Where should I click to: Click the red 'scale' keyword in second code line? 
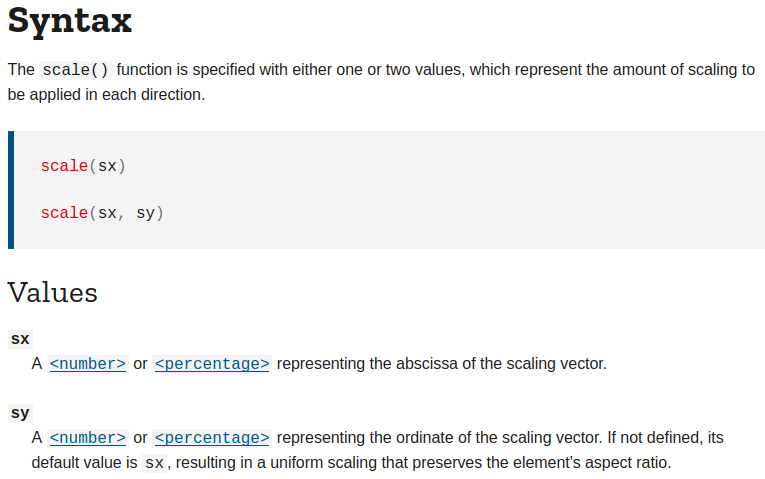(x=64, y=213)
